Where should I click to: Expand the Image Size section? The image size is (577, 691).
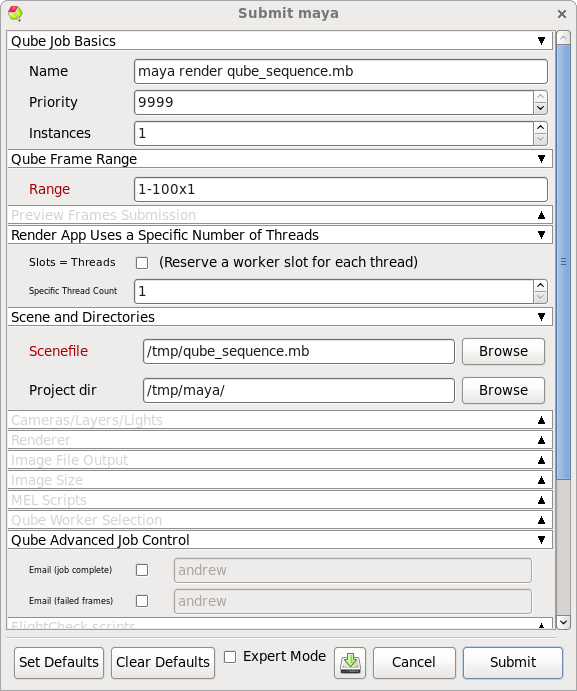click(x=280, y=480)
